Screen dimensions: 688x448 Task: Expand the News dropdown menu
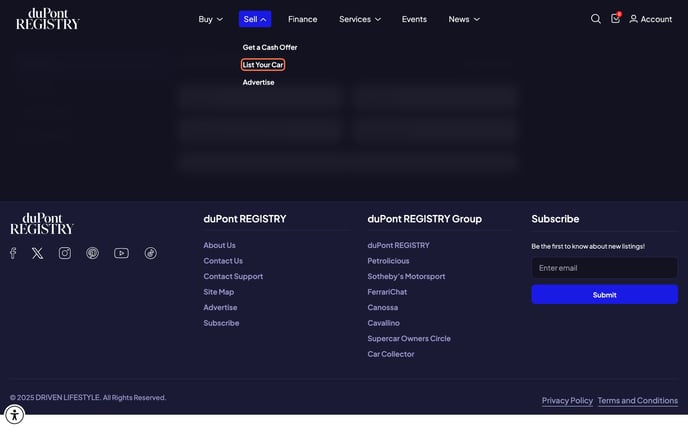coord(464,19)
